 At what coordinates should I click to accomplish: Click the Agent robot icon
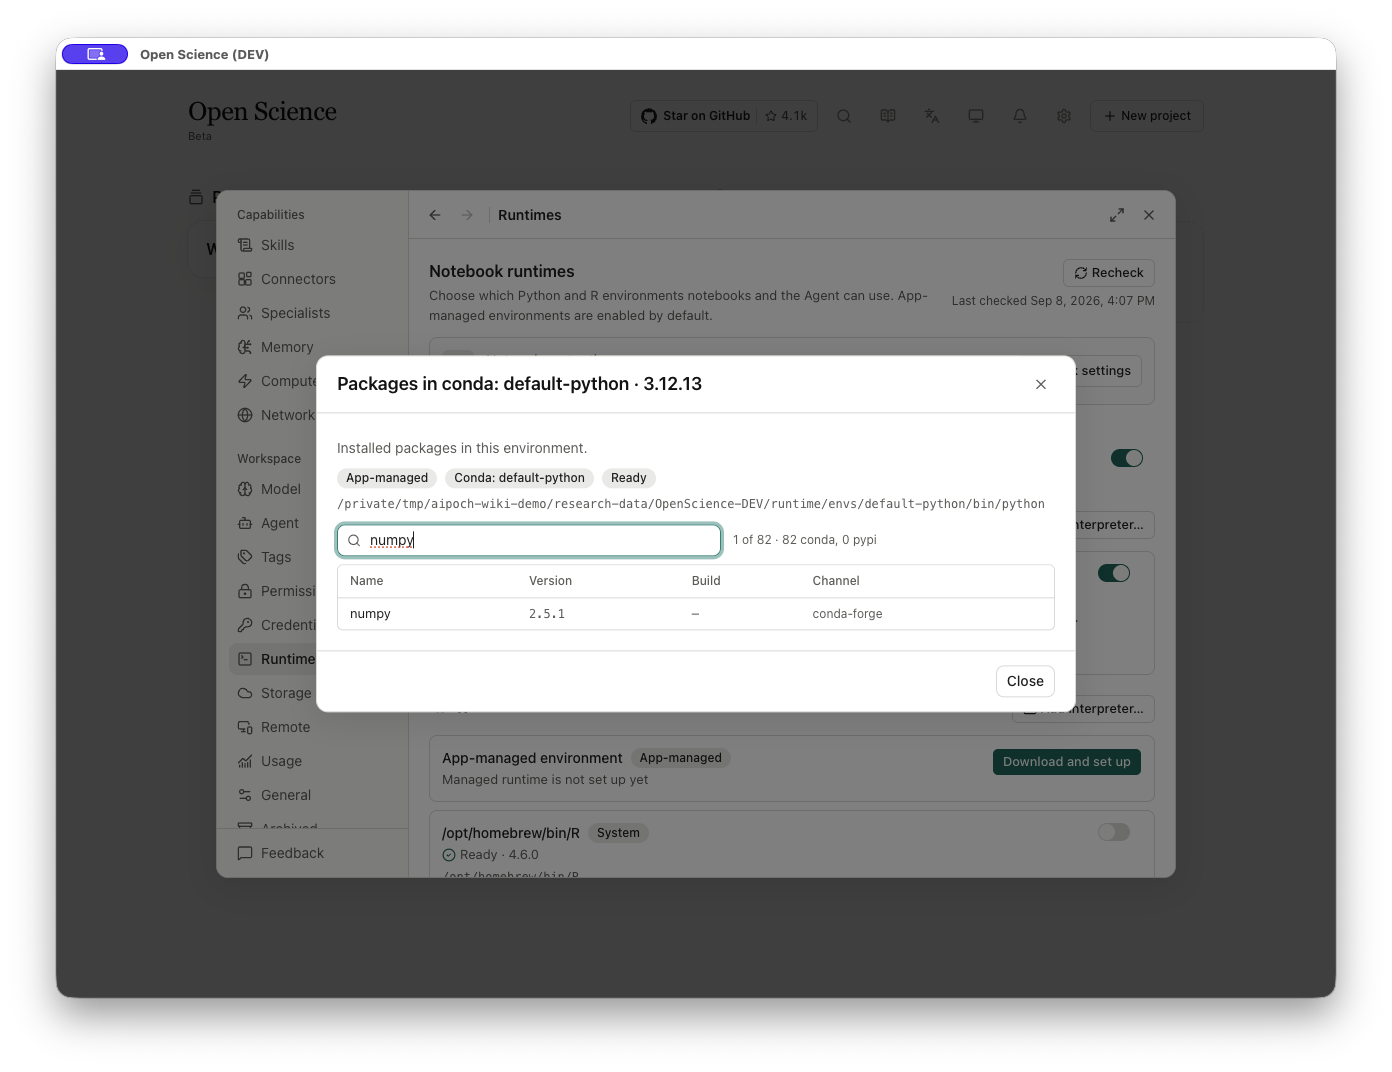245,523
